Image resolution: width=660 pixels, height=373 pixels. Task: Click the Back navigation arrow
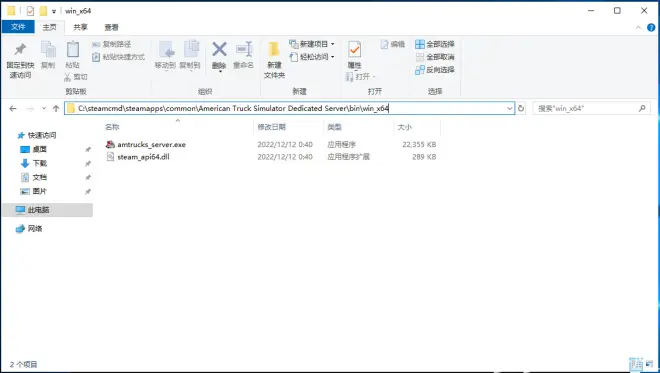click(x=13, y=109)
